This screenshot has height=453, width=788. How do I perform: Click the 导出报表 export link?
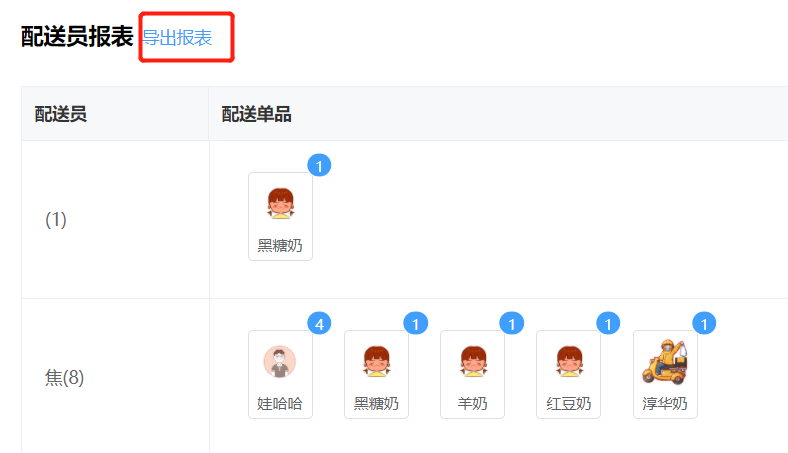(177, 38)
